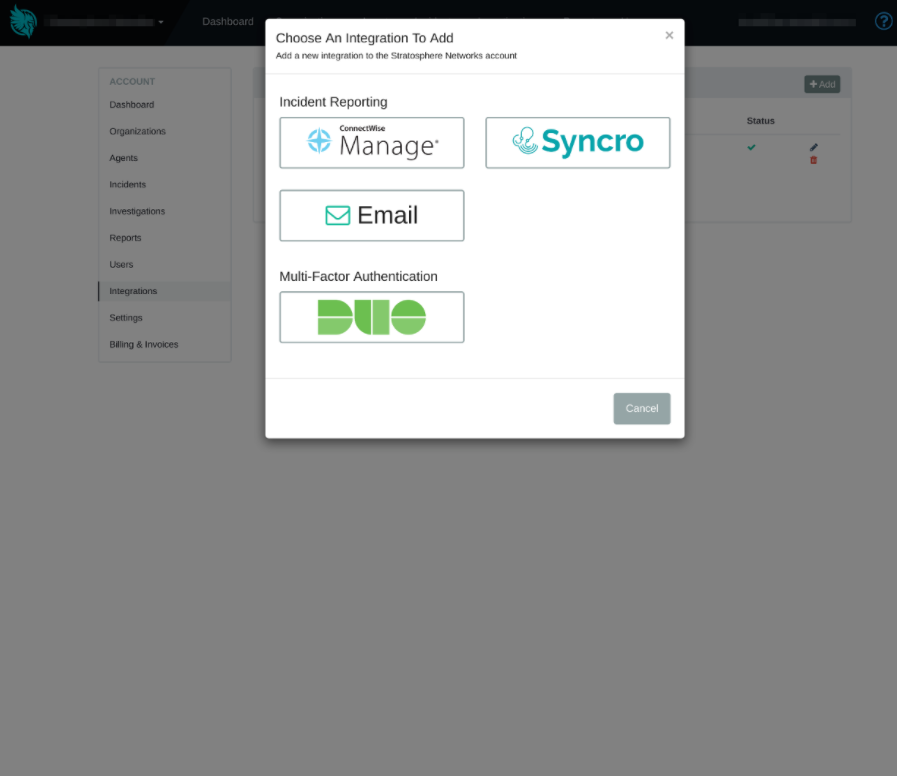This screenshot has width=897, height=776.
Task: Open Organizations in the sidebar
Action: pyautogui.click(x=137, y=131)
